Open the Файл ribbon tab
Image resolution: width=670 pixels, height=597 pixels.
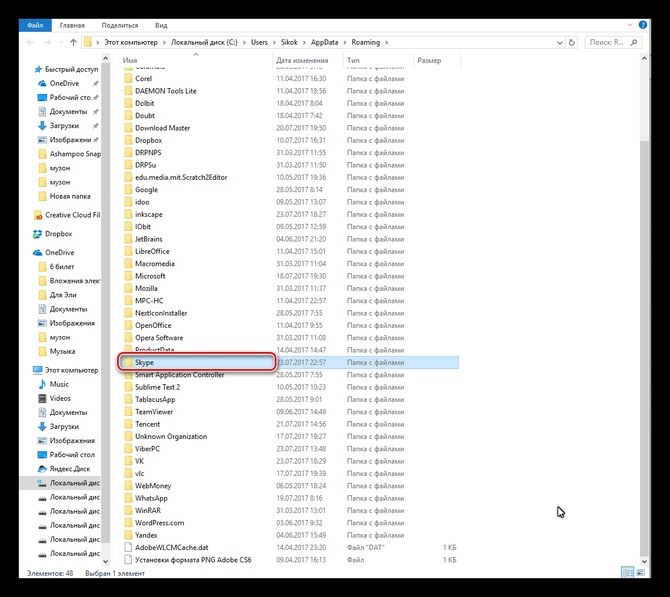coord(35,25)
